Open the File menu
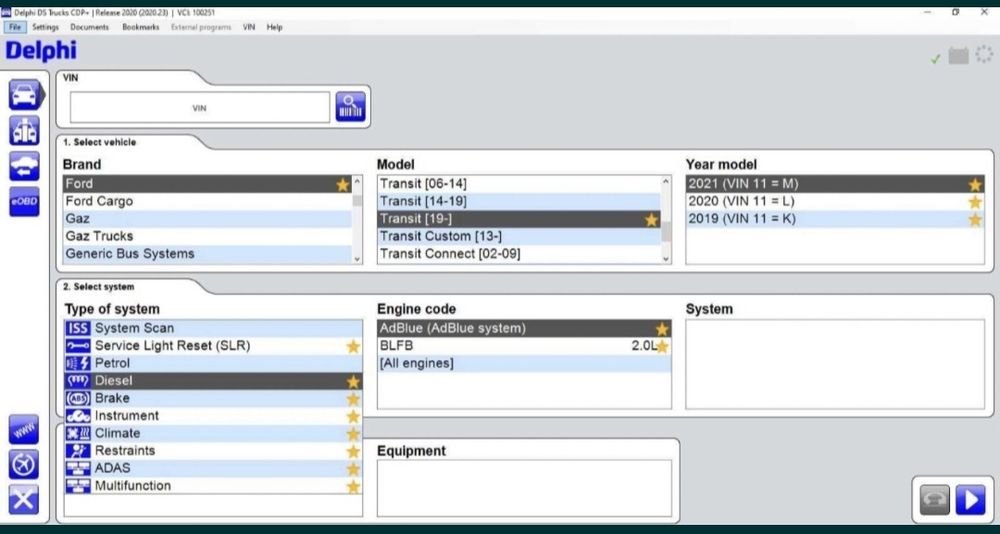Screen dimensions: 1000x534 click(15, 27)
